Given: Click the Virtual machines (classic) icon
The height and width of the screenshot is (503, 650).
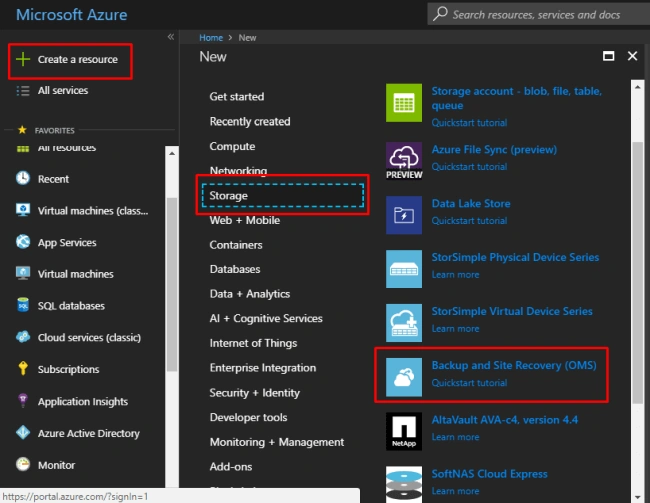Looking at the screenshot, I should (x=23, y=210).
